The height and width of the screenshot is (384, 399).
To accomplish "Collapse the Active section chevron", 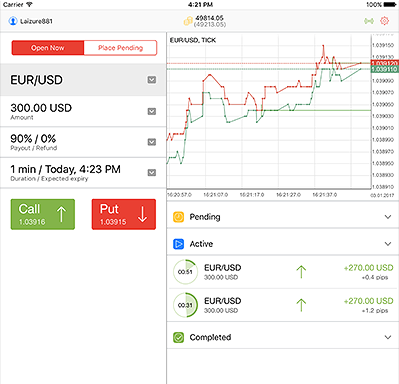I will click(x=388, y=244).
